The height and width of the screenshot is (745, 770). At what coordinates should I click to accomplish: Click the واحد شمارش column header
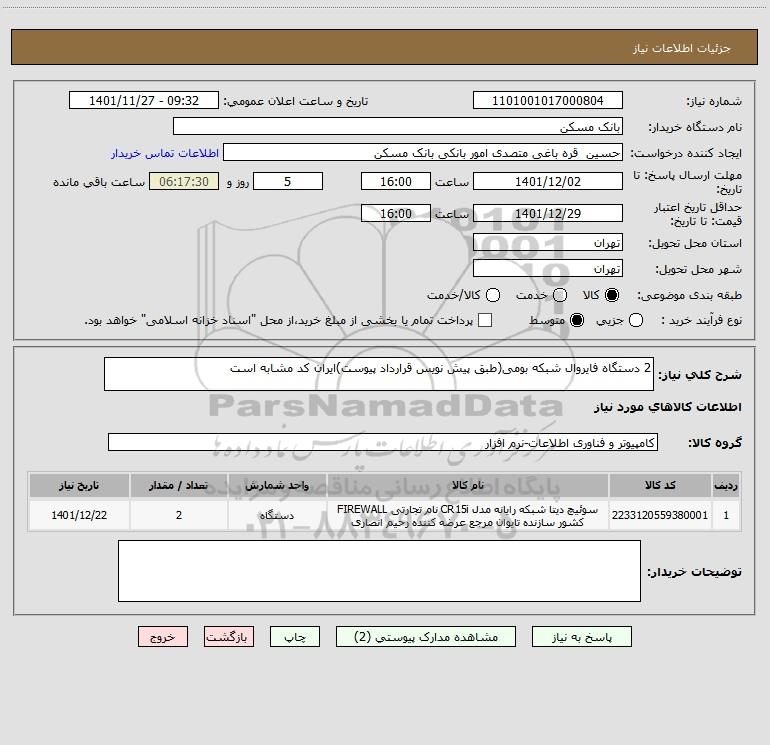click(x=277, y=485)
